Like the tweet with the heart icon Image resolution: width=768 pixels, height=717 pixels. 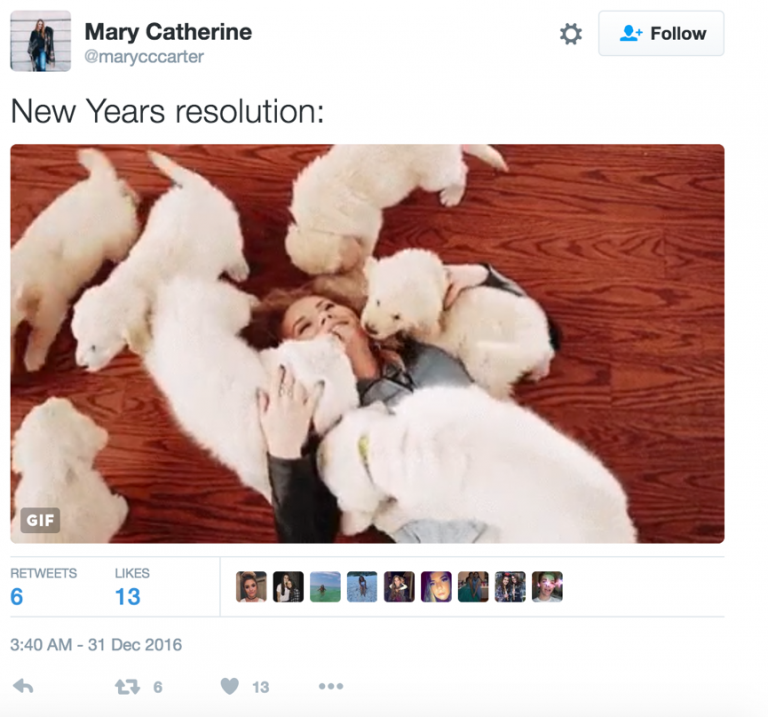(230, 686)
